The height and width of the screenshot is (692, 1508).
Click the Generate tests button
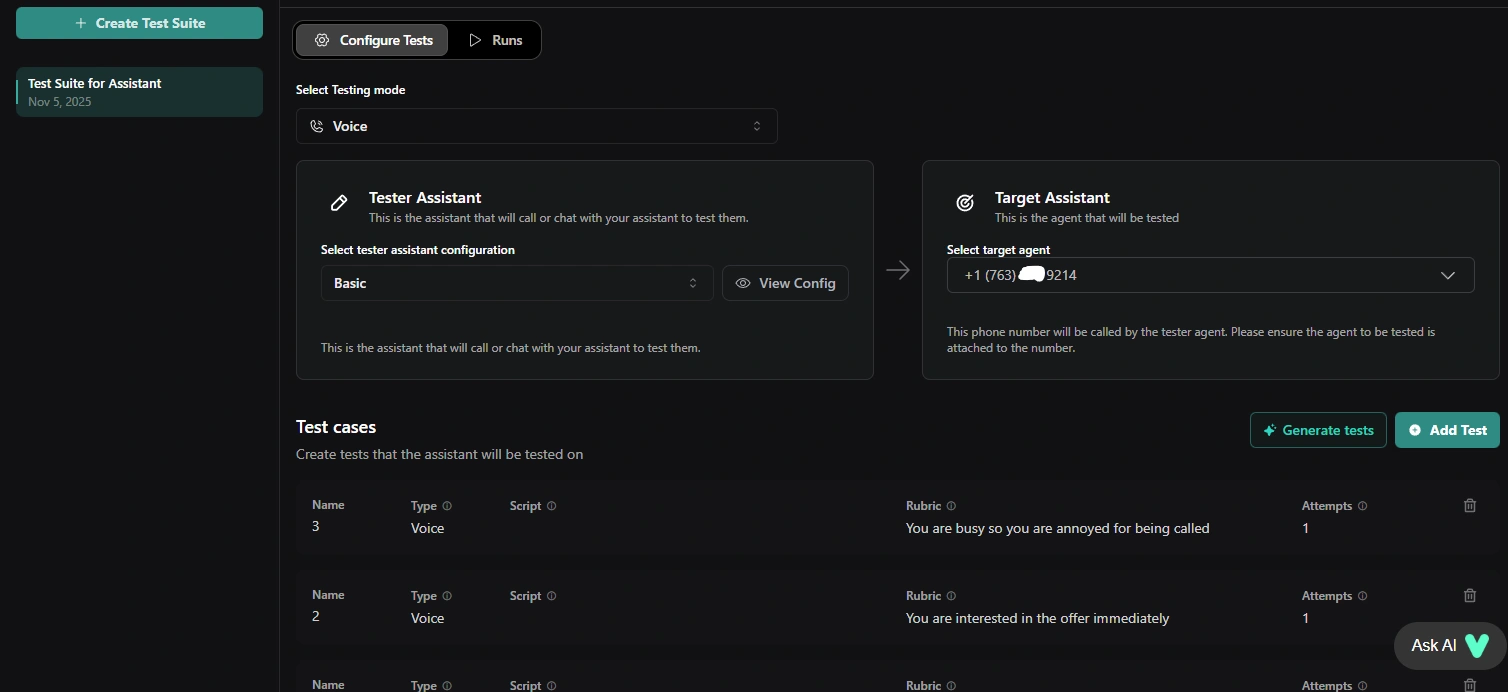1317,430
